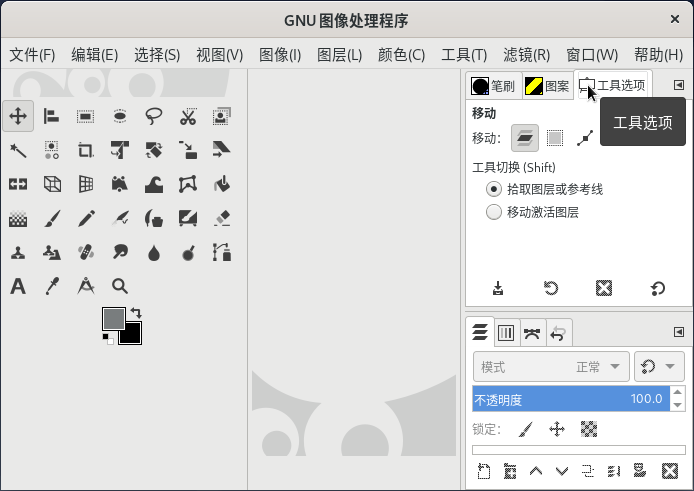Select the Bucket Fill tool

(x=222, y=184)
